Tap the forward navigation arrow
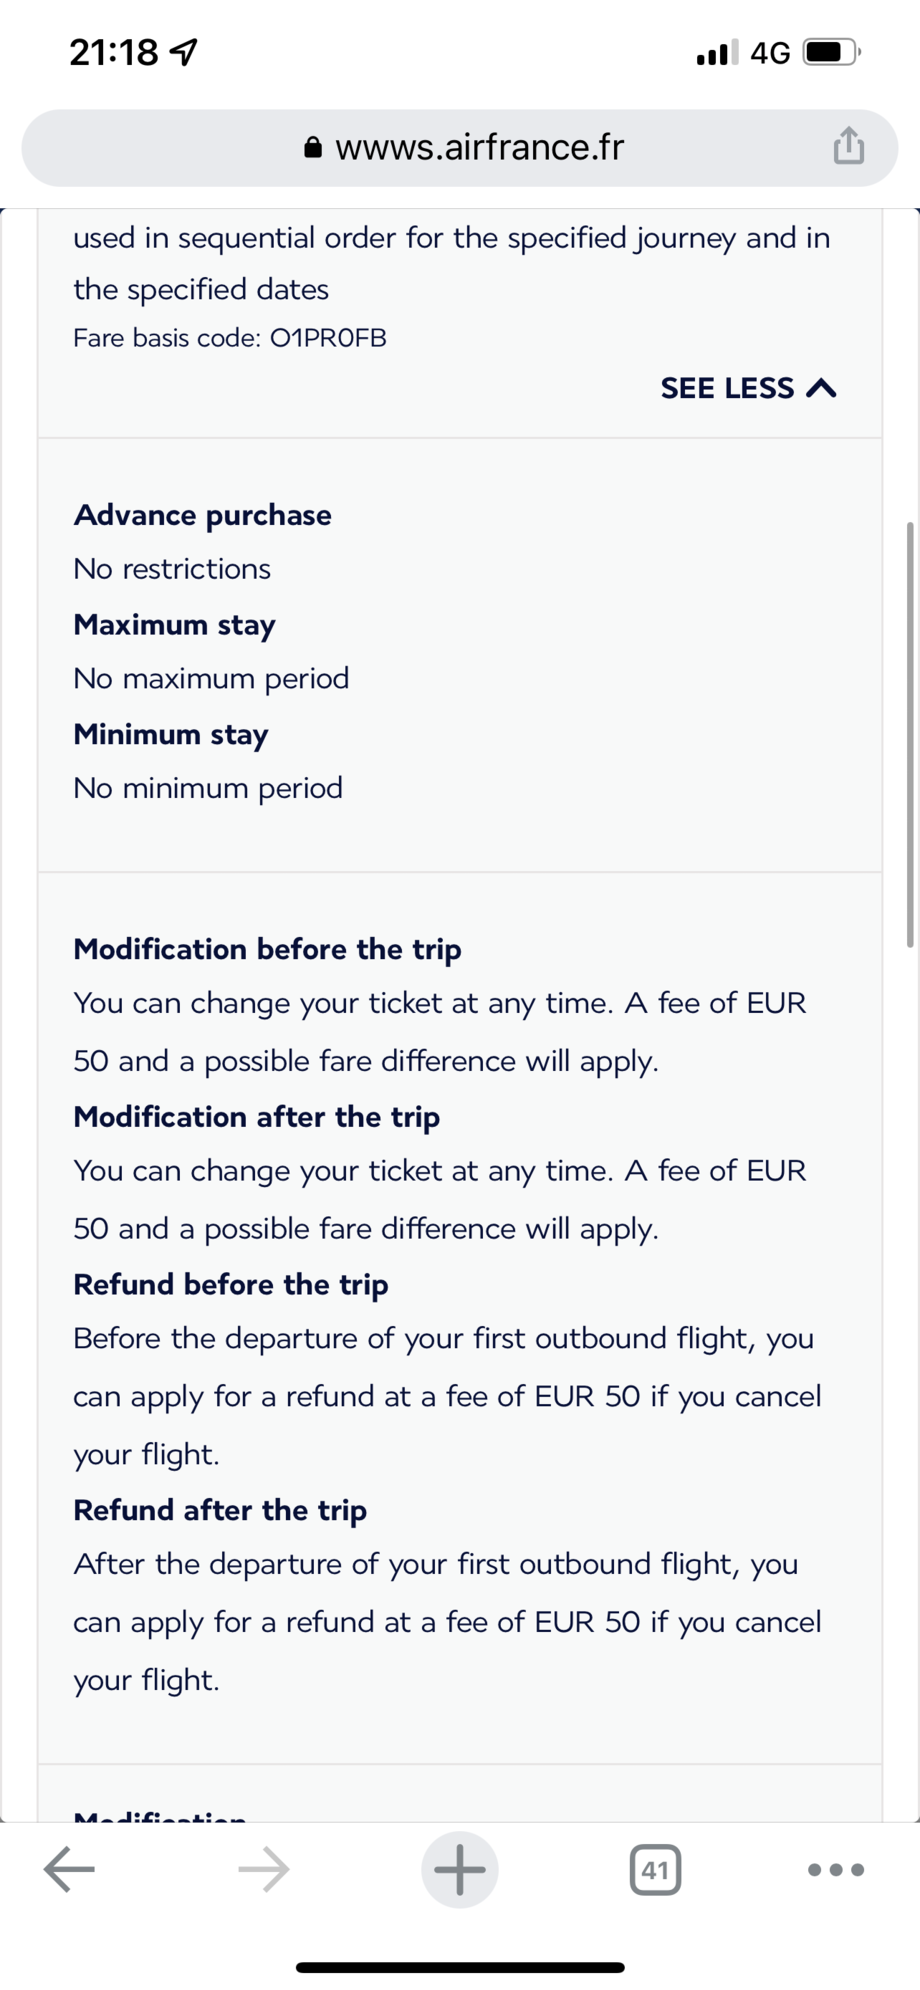Screen dimensions: 920x1990 [x=264, y=1869]
